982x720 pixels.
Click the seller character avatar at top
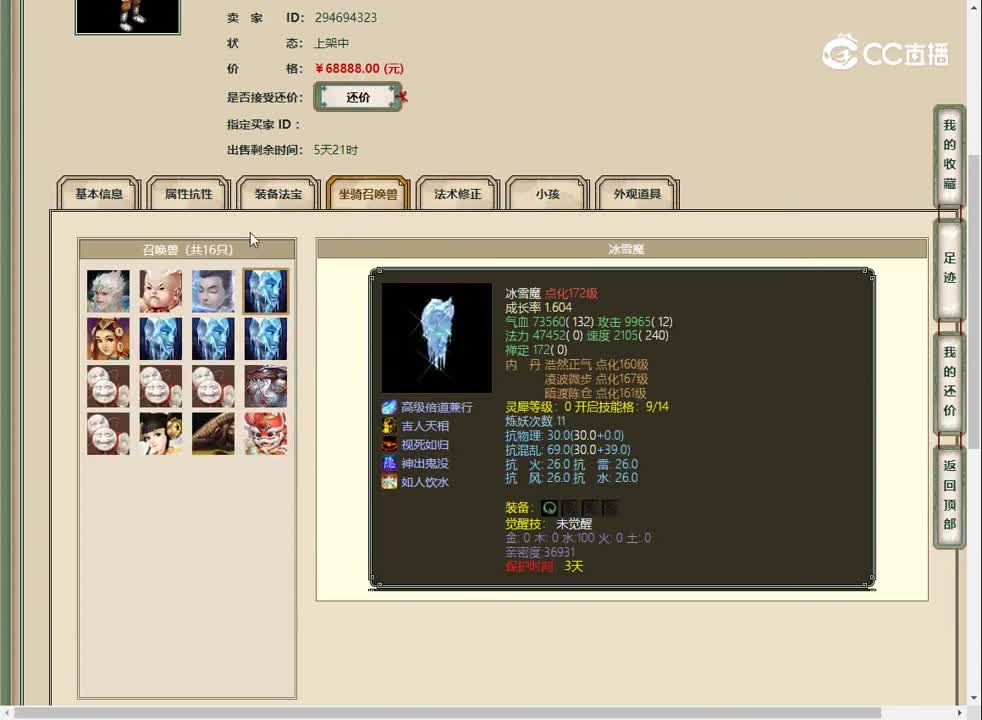128,16
